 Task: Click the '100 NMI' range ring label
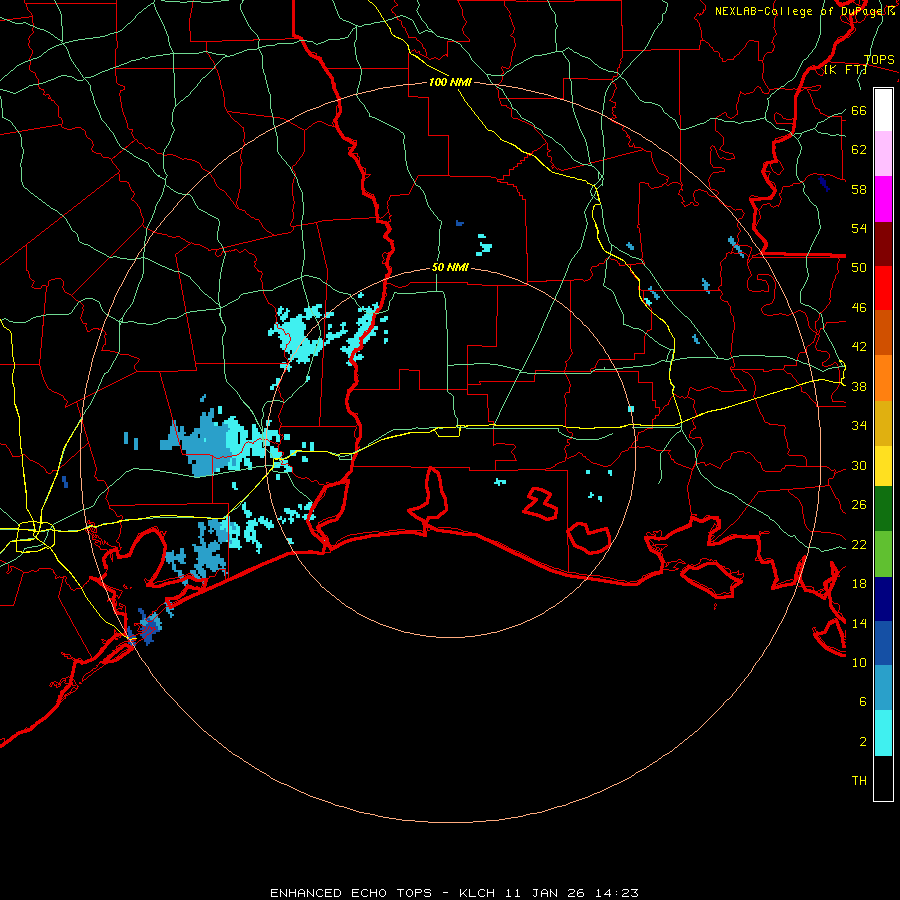(x=450, y=82)
